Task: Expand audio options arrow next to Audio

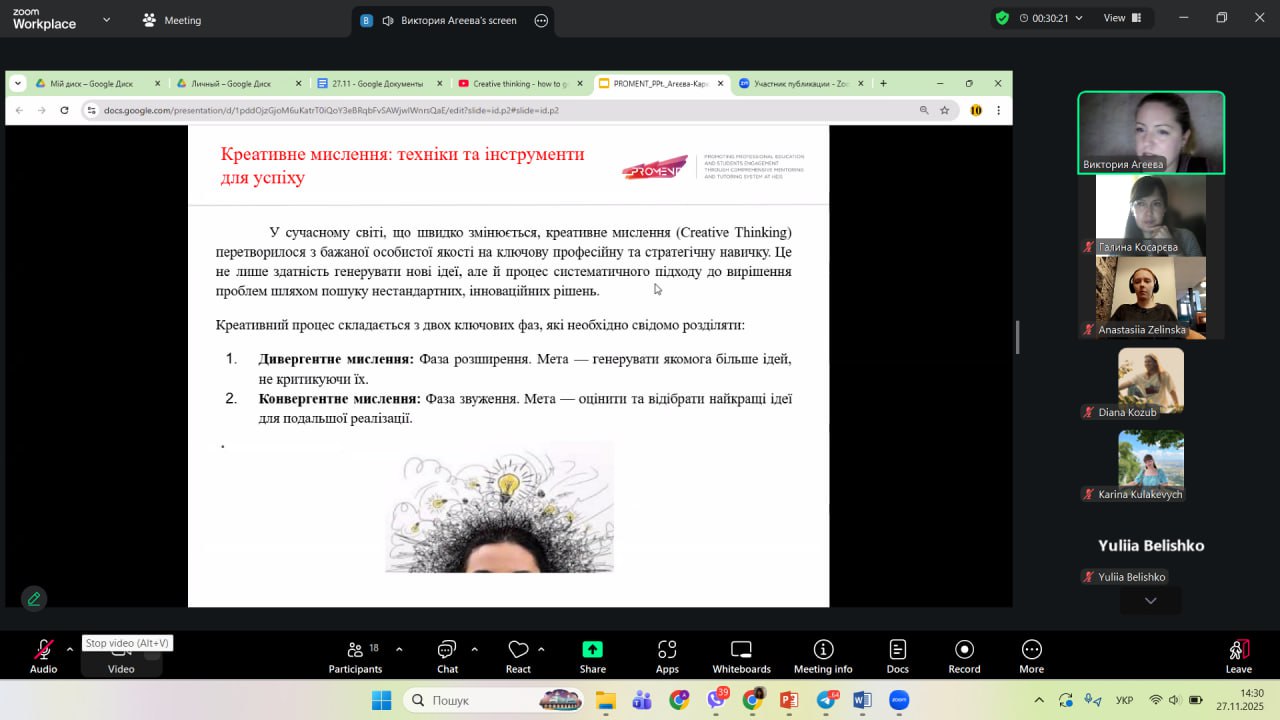Action: coord(70,649)
